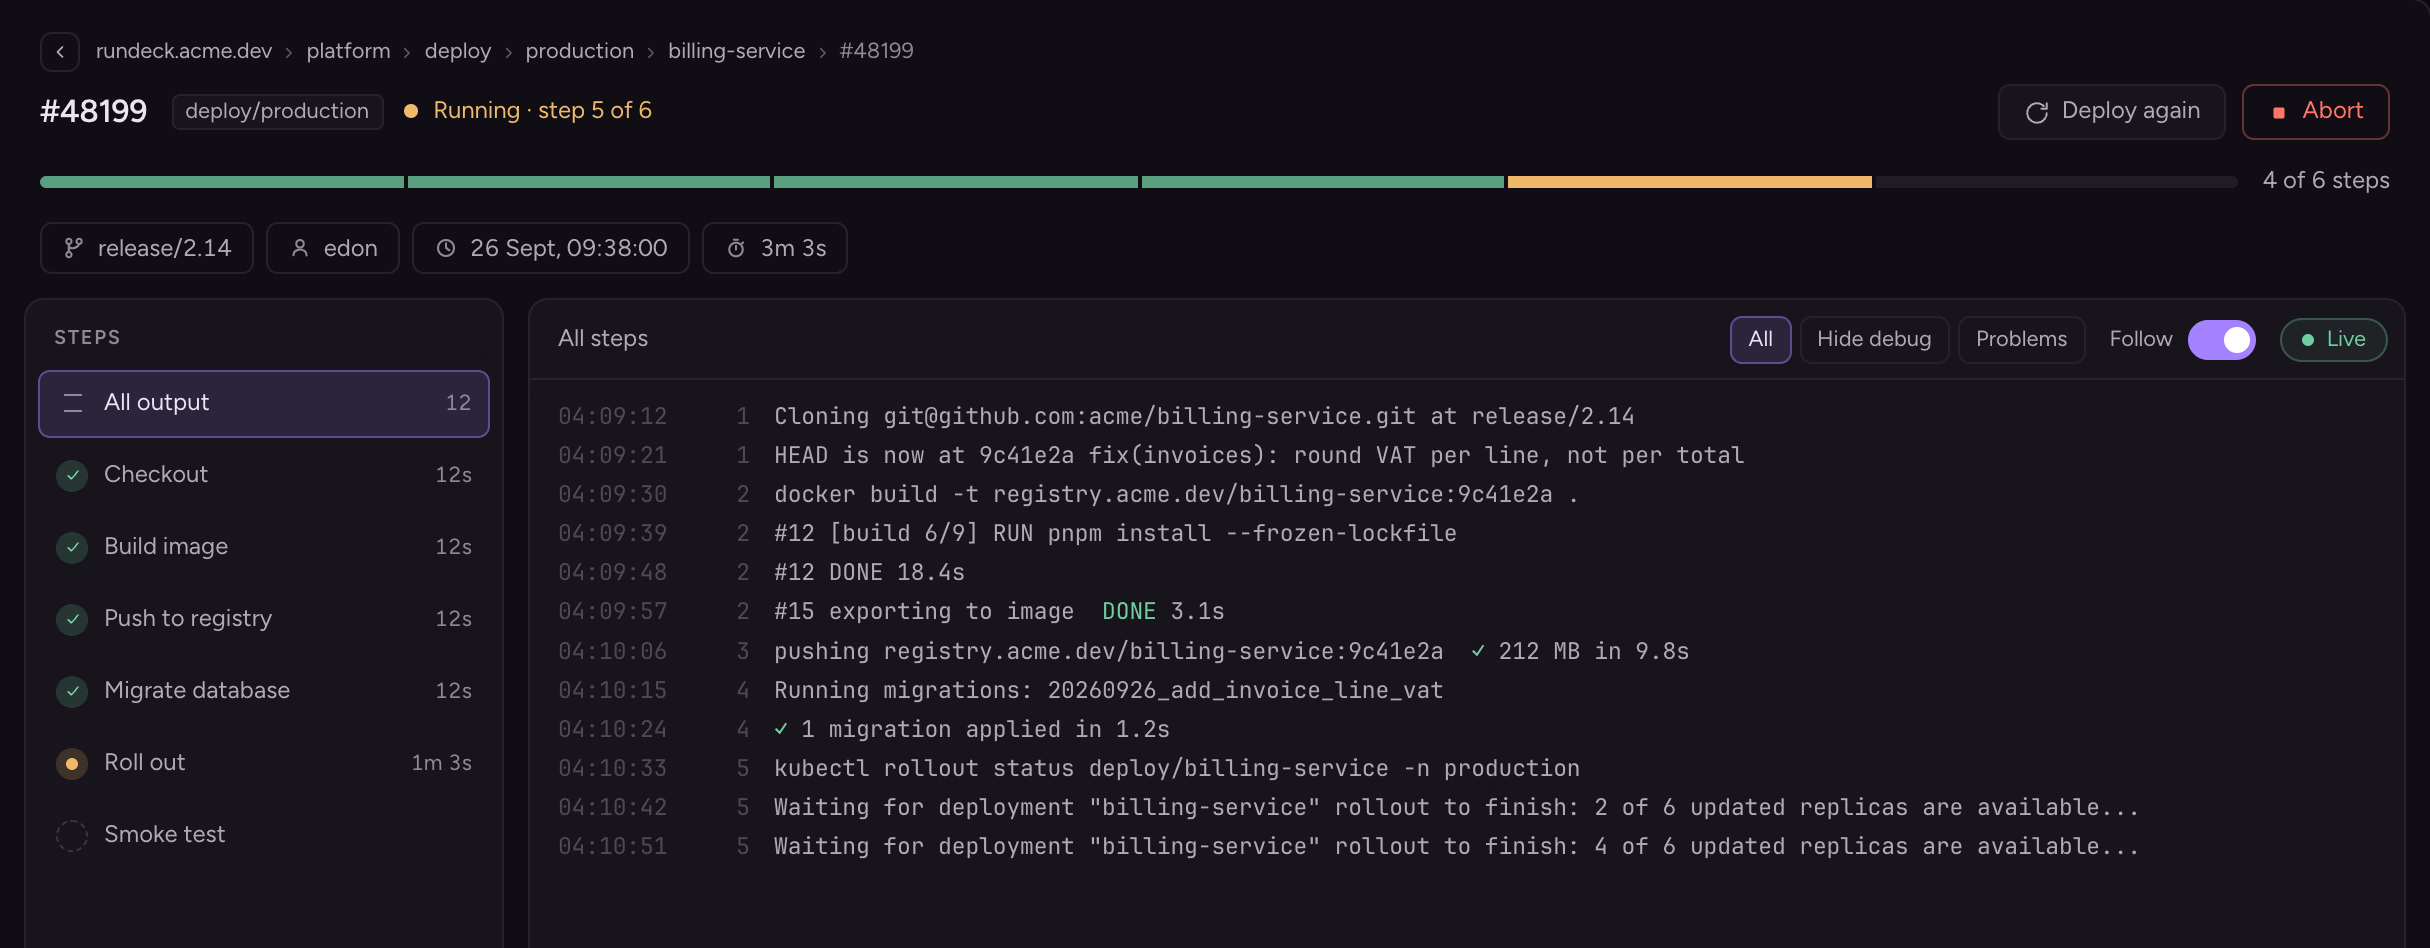The image size is (2430, 948).
Task: Click the 'Running · step 5 of 6' status text
Action: point(542,111)
